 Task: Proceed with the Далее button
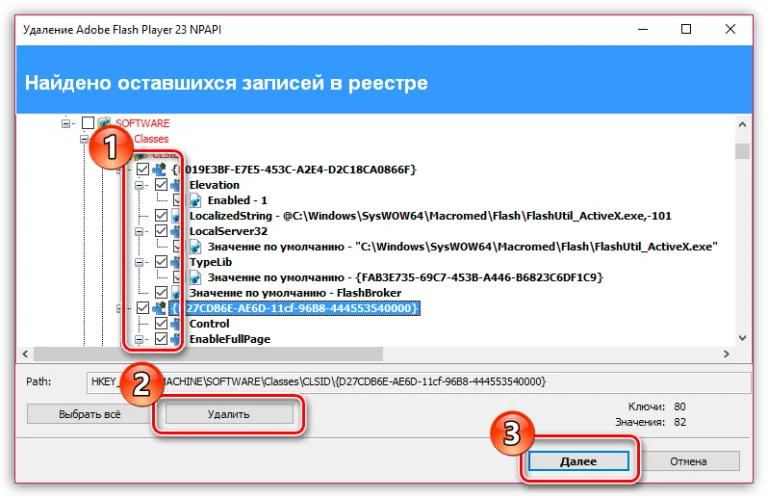[578, 461]
